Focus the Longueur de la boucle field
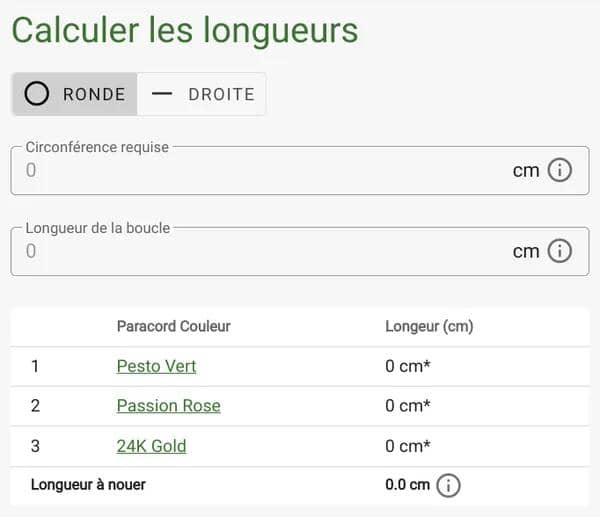The height and width of the screenshot is (517, 600). pyautogui.click(x=260, y=251)
